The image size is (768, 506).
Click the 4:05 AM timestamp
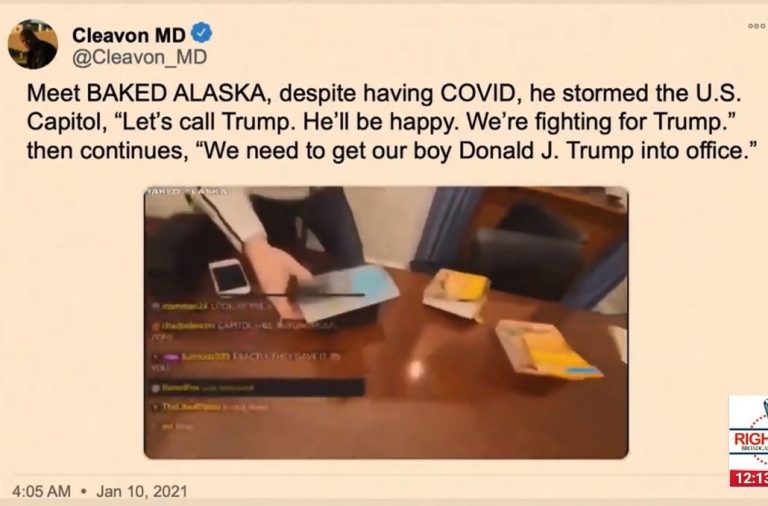point(41,491)
